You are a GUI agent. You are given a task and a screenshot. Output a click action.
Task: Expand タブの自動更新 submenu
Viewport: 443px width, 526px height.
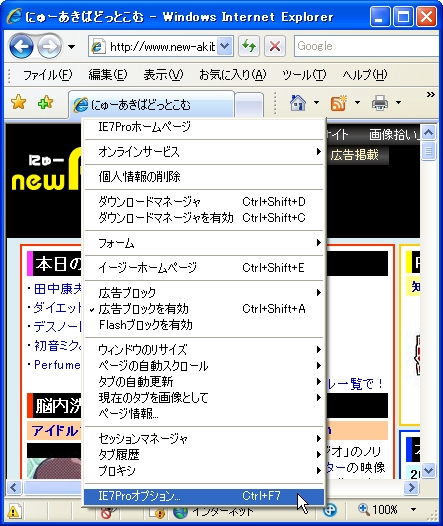(x=204, y=382)
